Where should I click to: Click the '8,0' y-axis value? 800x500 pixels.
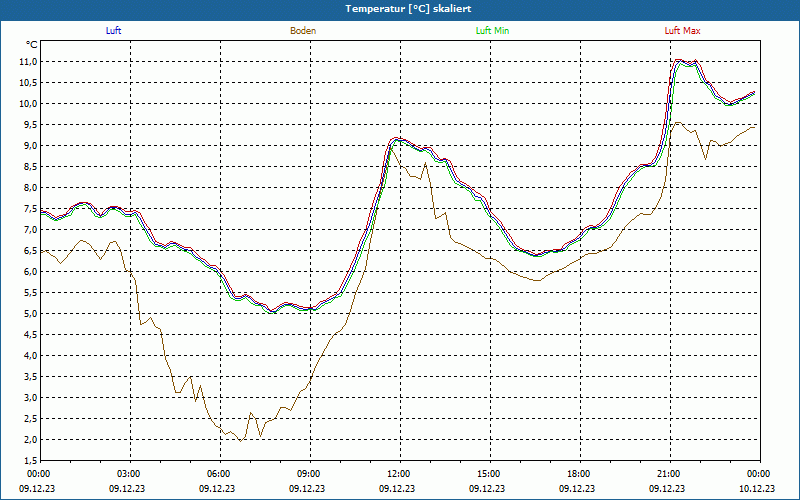click(30, 187)
